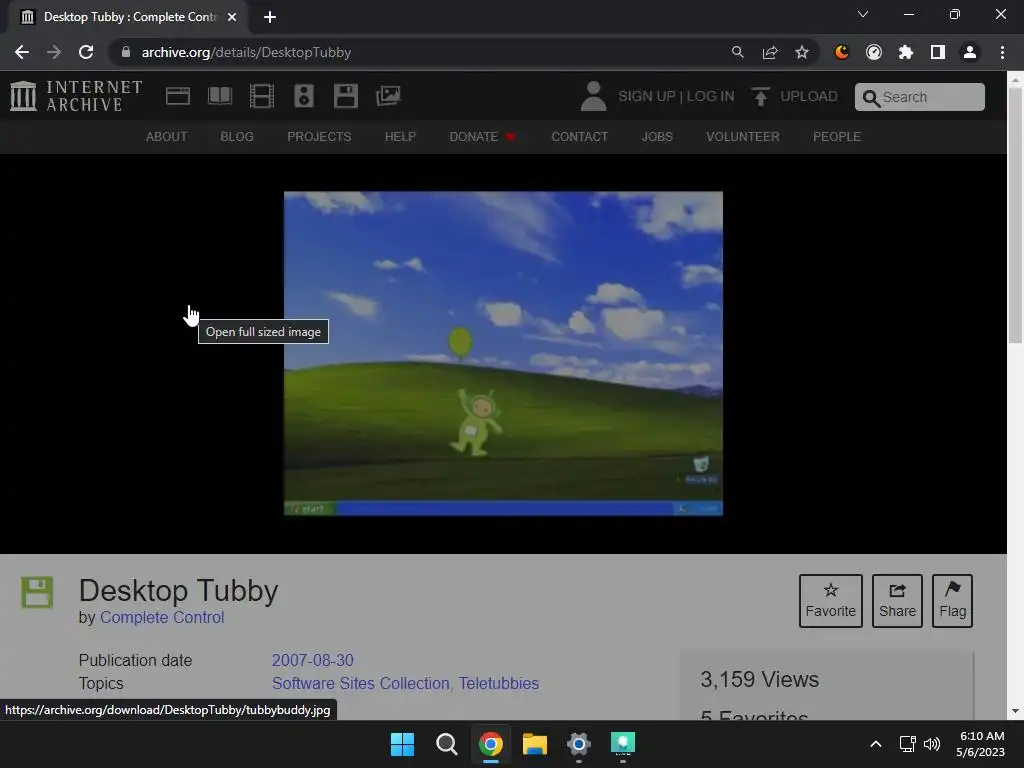The image size is (1024, 768).
Task: Open the volume tray icon
Action: tap(932, 744)
